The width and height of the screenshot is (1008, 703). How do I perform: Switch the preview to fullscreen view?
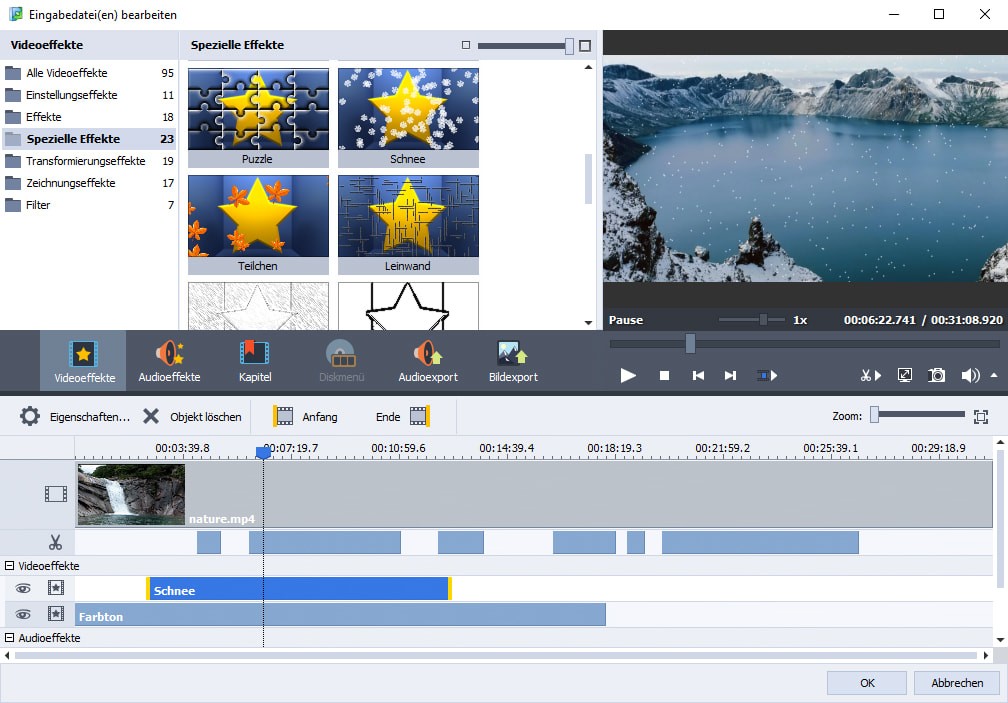905,375
